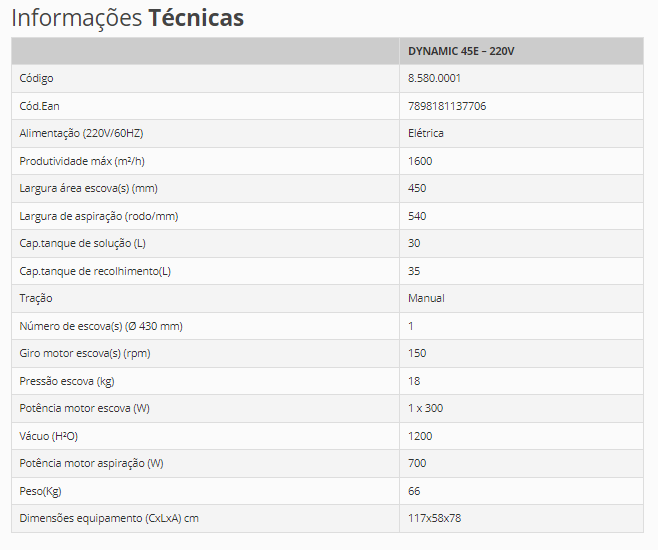Select the DYNAMIC 45E – 220V column header

[461, 51]
